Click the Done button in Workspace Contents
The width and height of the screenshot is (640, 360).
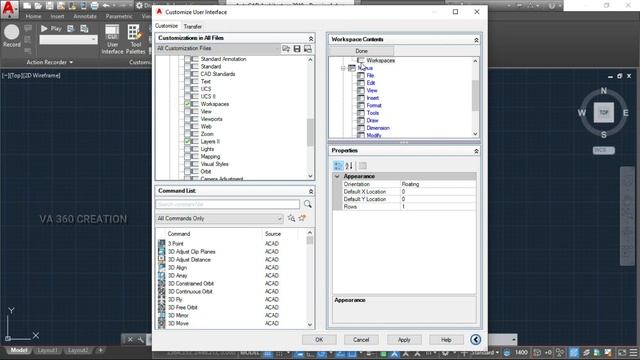(x=362, y=51)
